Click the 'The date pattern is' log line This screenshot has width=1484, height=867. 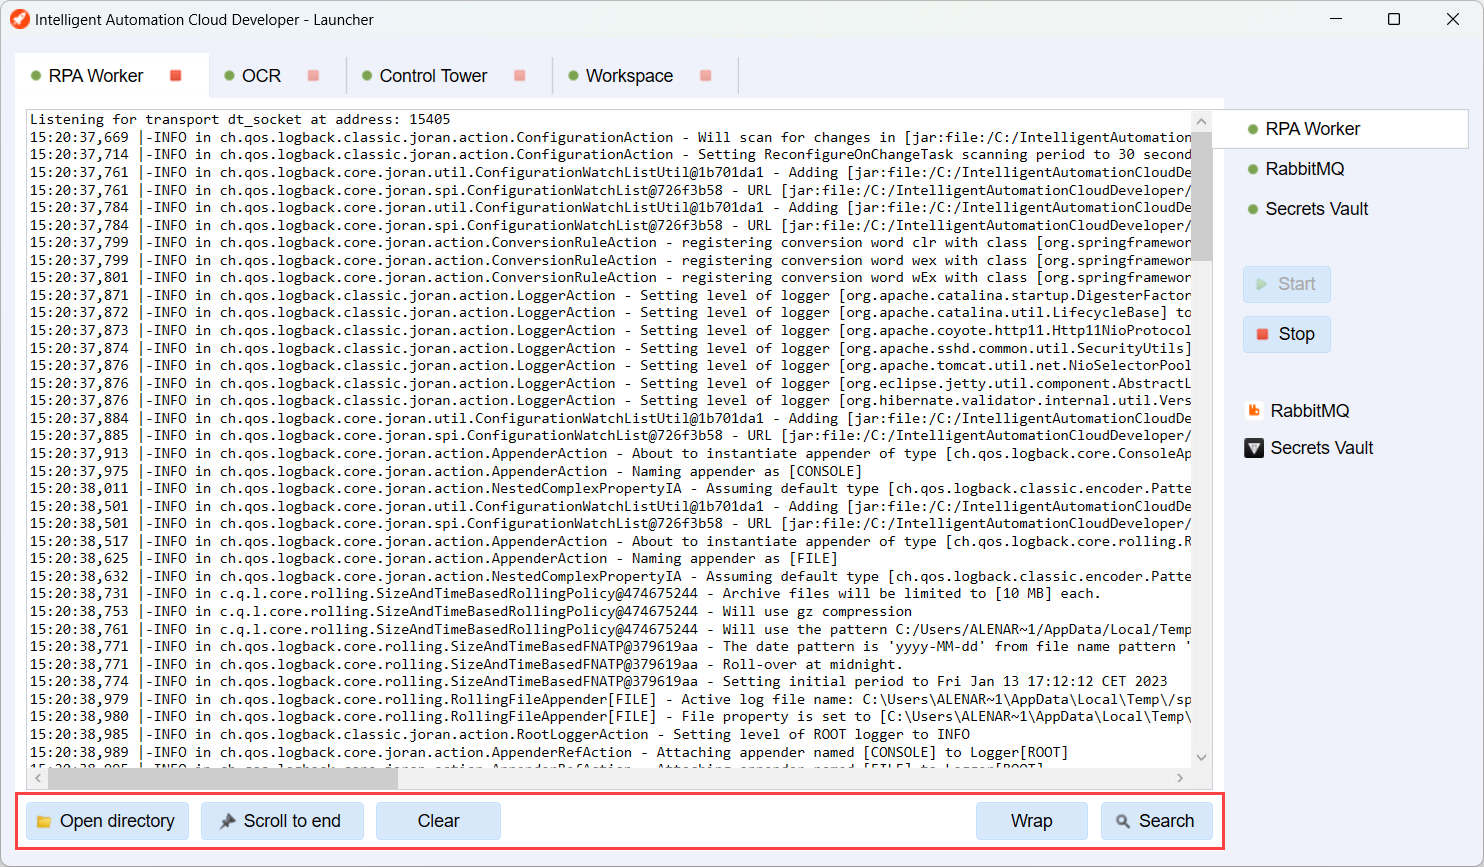click(x=610, y=646)
